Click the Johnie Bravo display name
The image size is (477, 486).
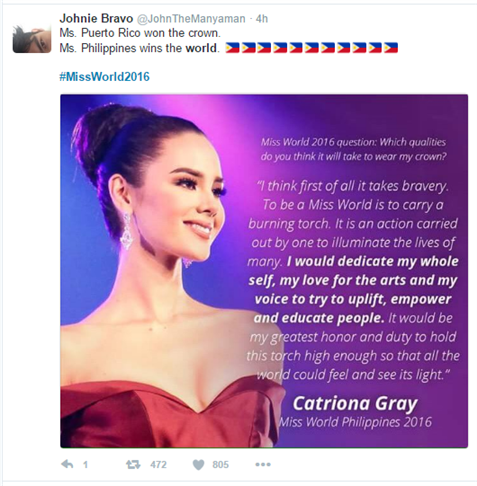click(96, 18)
